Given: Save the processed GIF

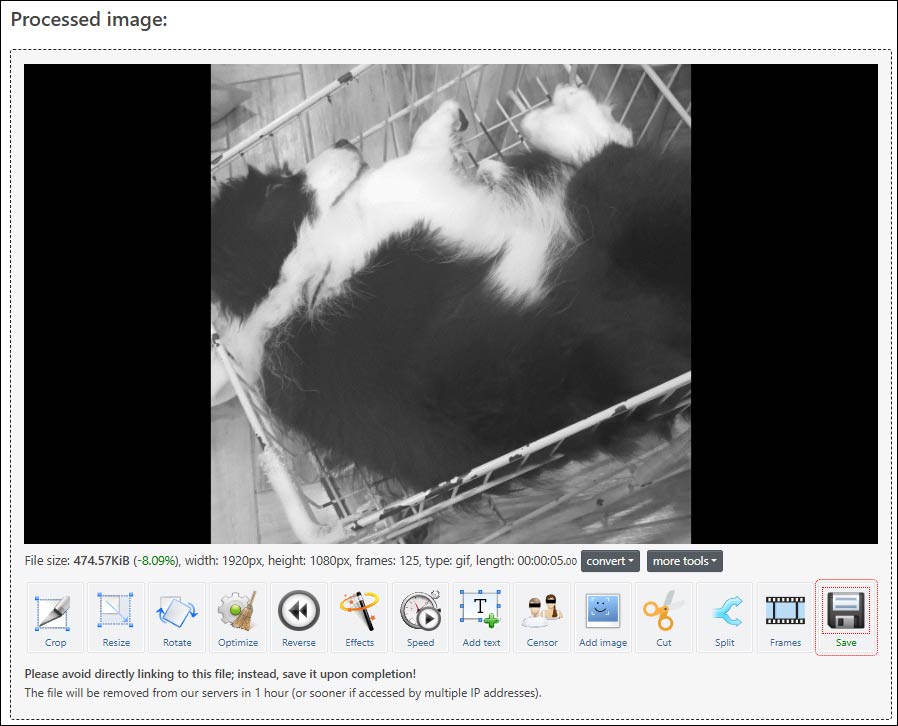Looking at the screenshot, I should (846, 617).
